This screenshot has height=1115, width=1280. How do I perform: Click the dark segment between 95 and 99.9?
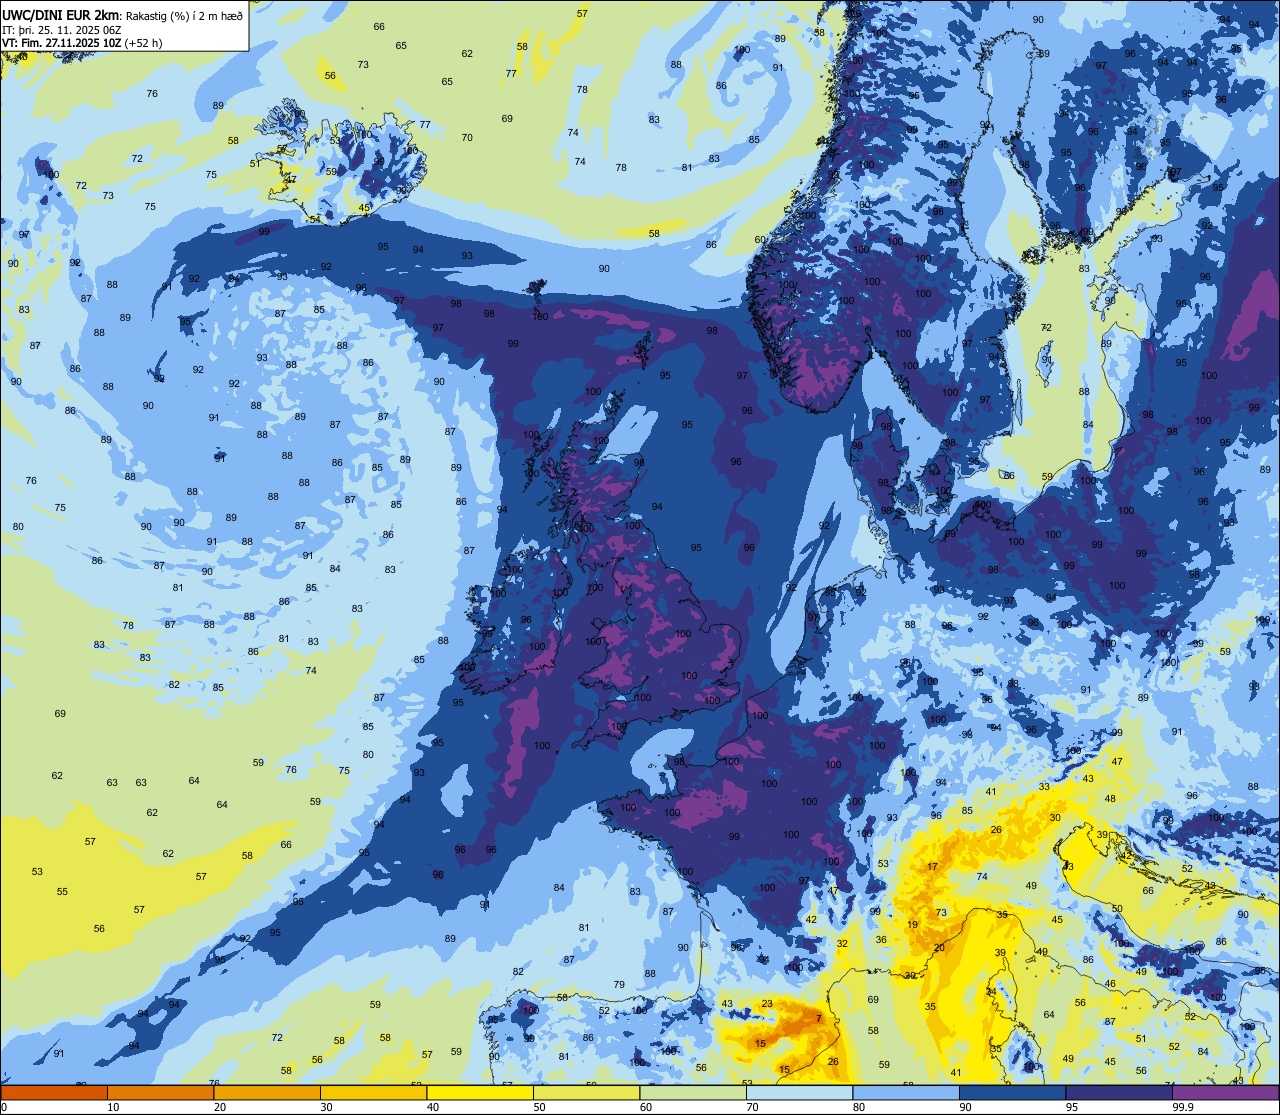click(1119, 1092)
